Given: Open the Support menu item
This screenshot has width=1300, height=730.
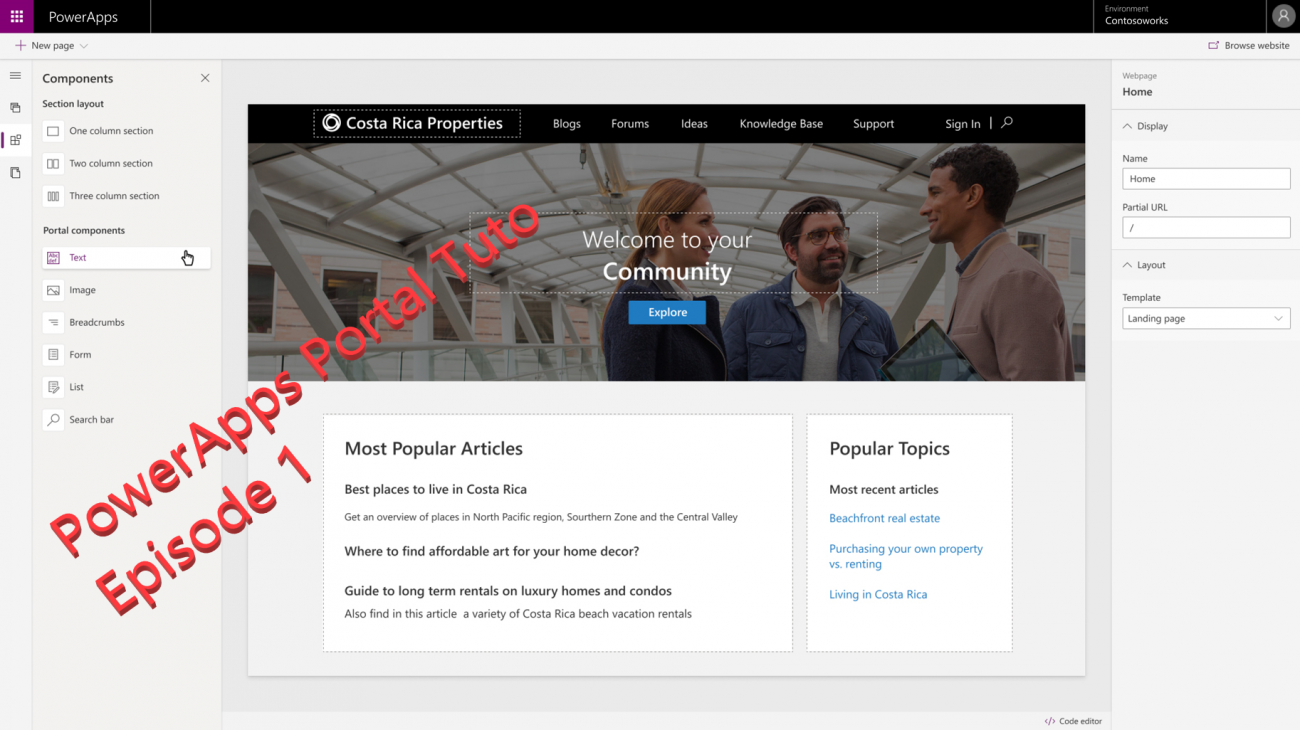Looking at the screenshot, I should [873, 124].
